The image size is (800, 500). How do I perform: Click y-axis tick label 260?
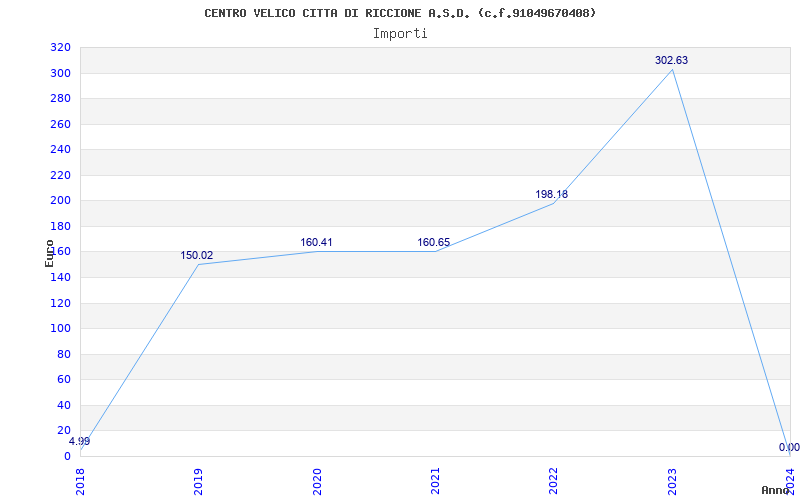[x=61, y=124]
